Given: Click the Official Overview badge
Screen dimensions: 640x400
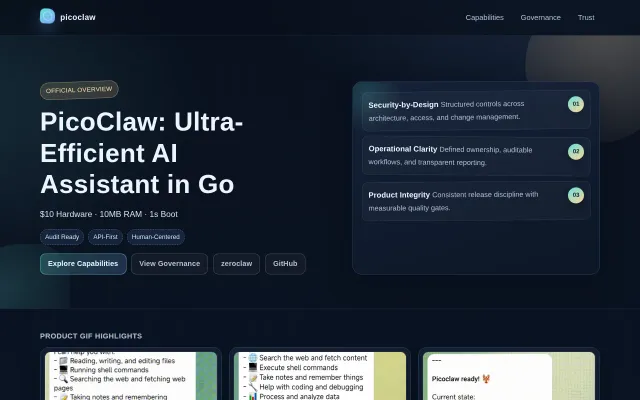Looking at the screenshot, I should click(x=79, y=90).
